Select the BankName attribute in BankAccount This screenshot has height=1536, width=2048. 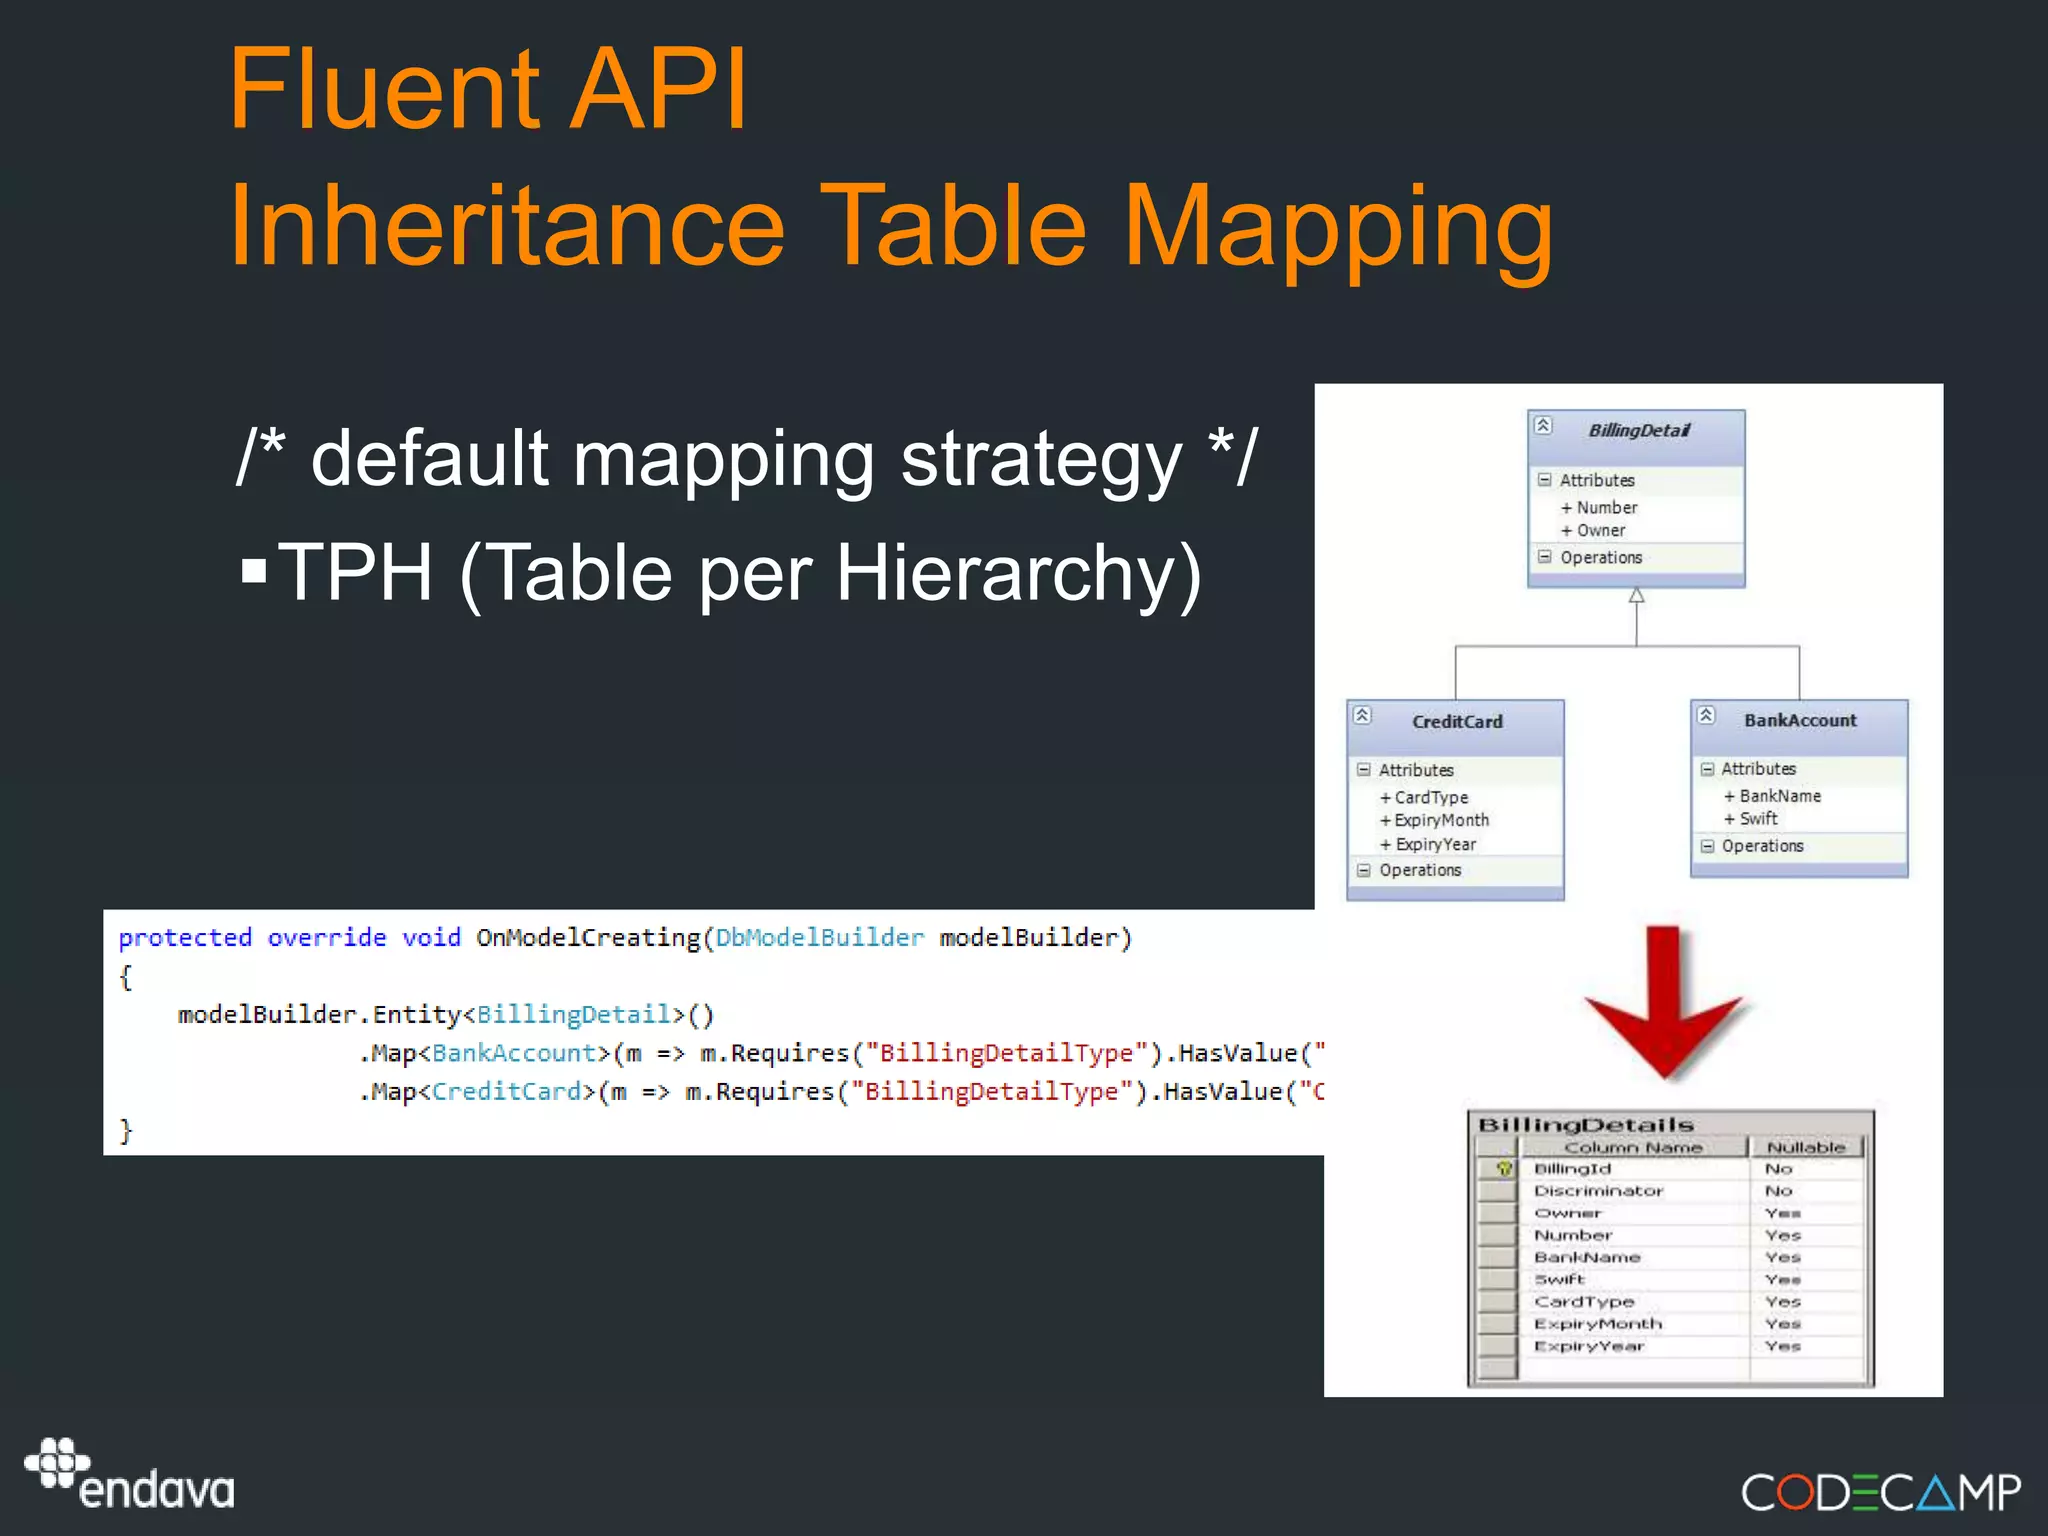[1772, 797]
